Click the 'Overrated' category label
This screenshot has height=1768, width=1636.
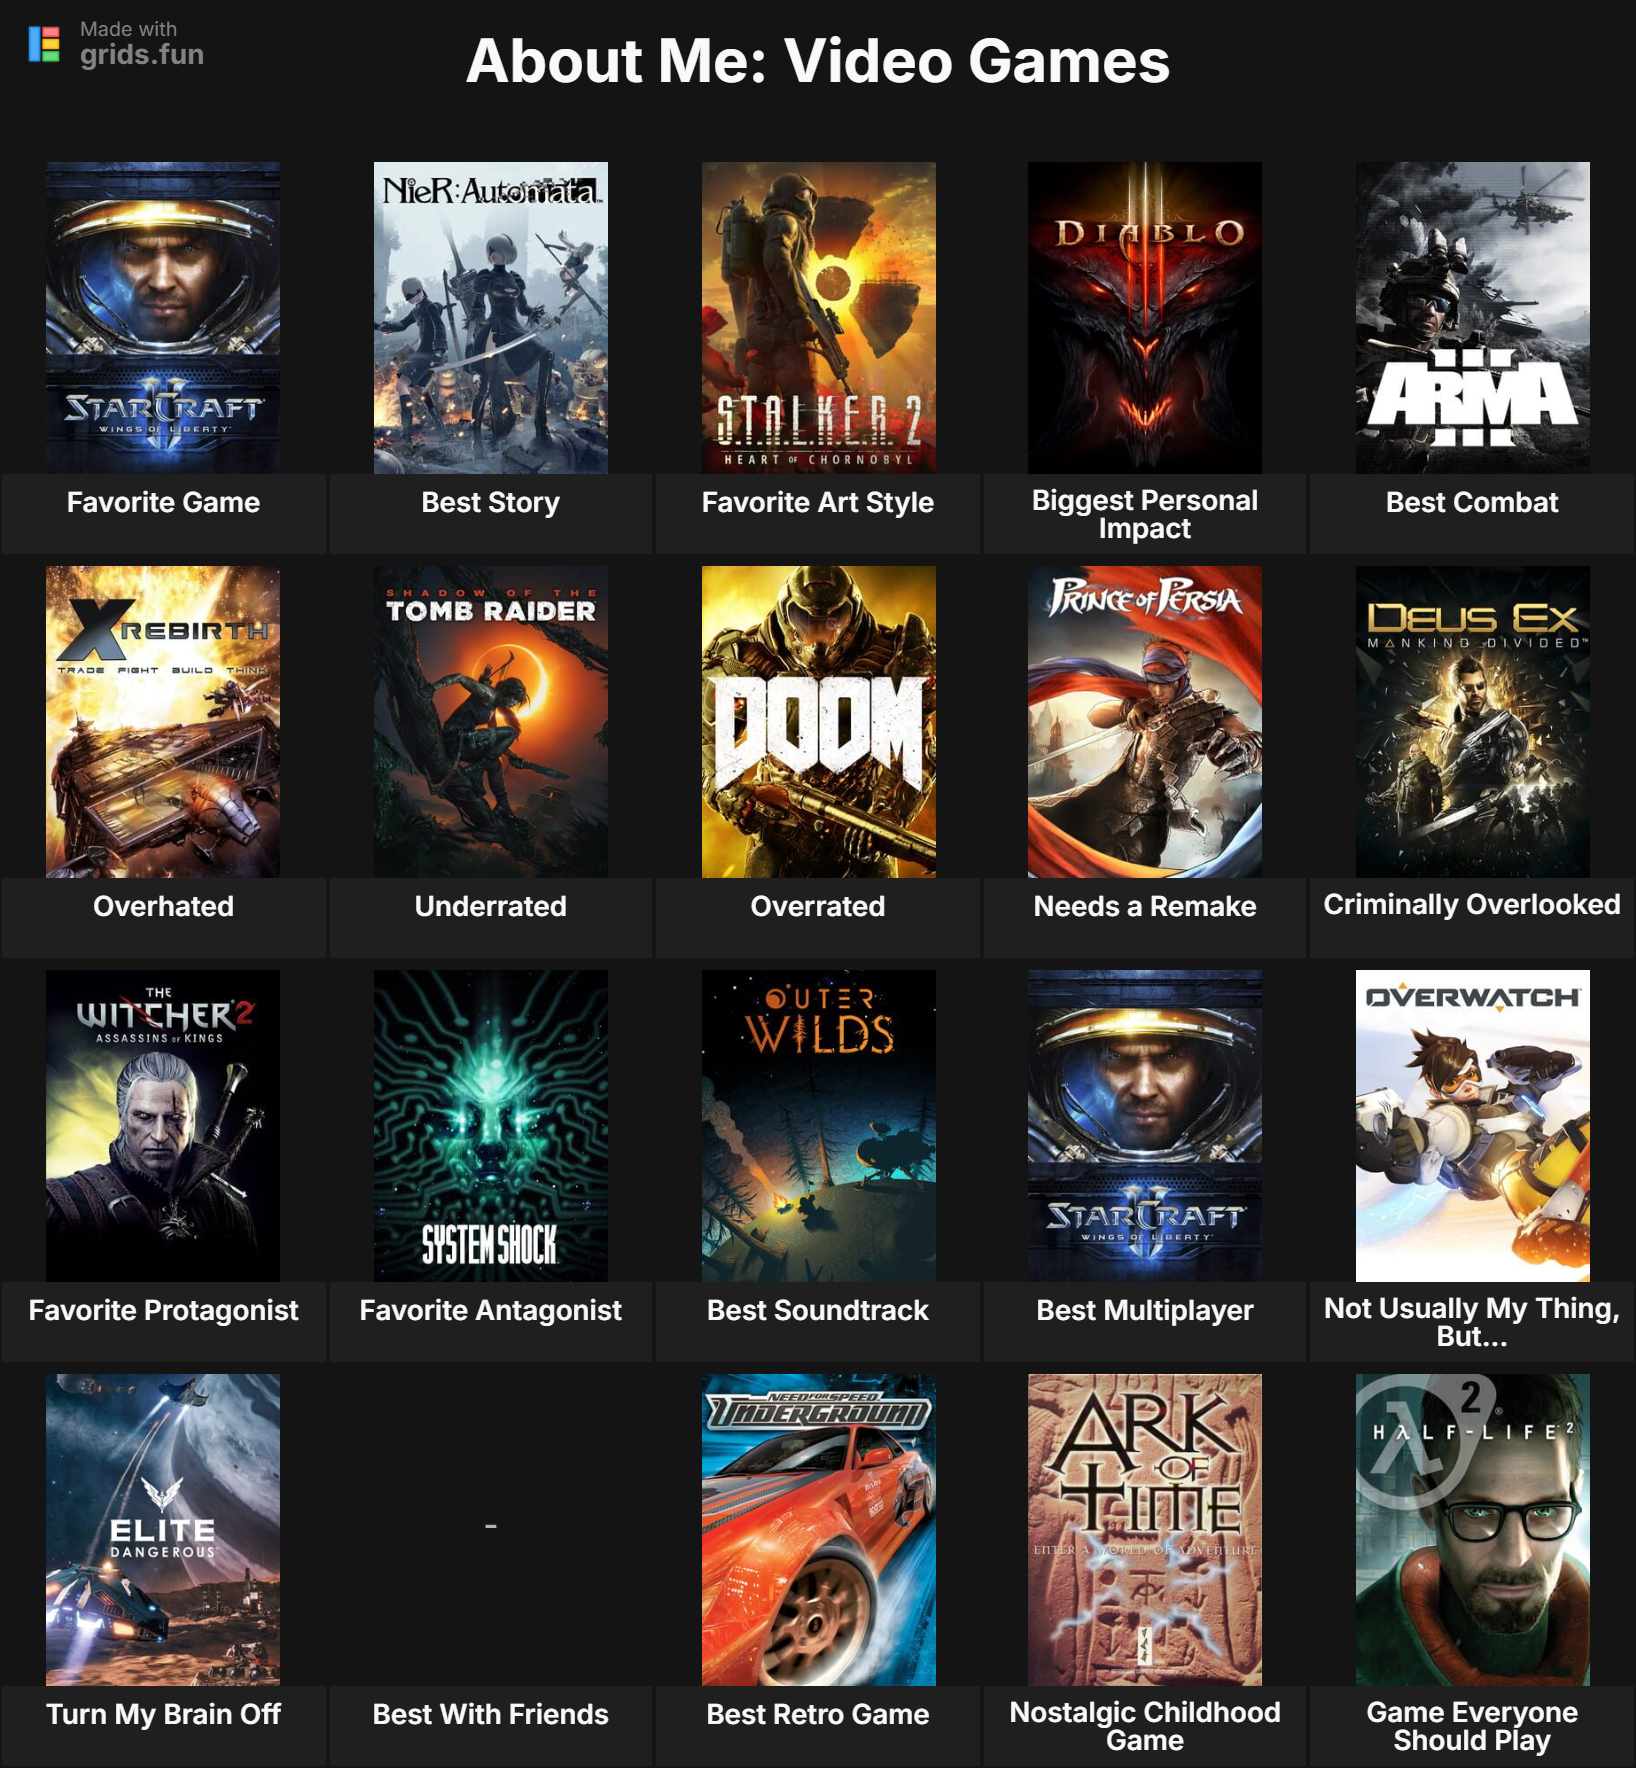coord(818,906)
